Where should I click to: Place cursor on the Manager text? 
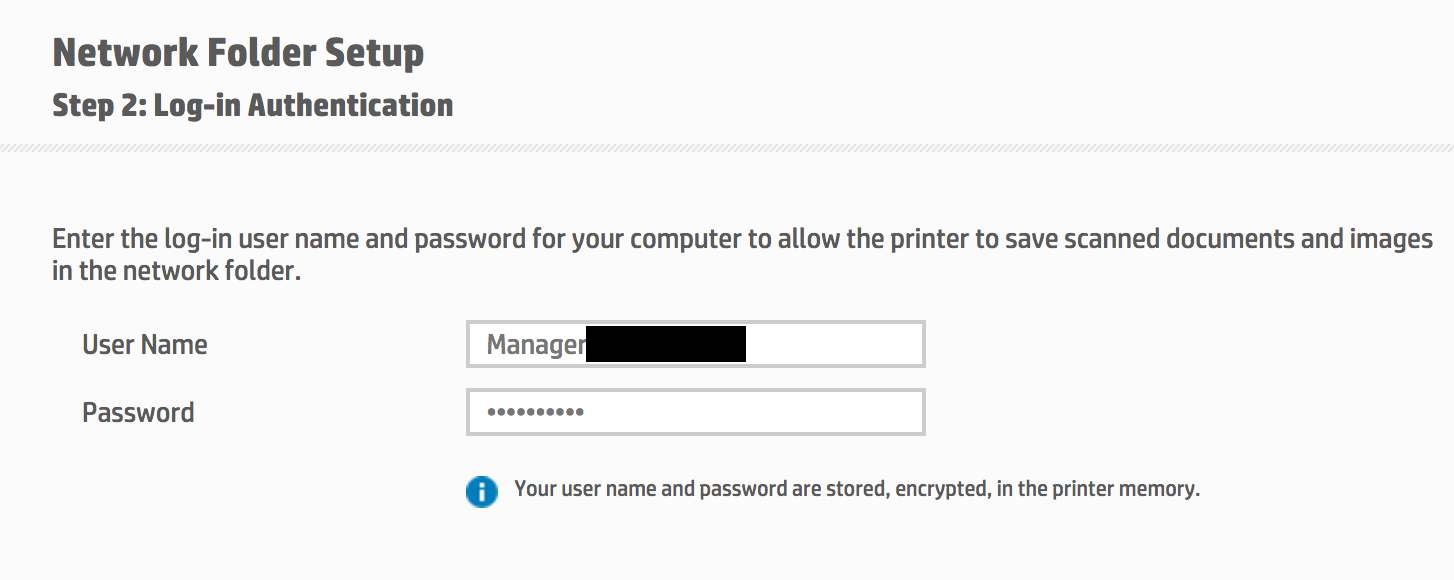click(x=536, y=345)
